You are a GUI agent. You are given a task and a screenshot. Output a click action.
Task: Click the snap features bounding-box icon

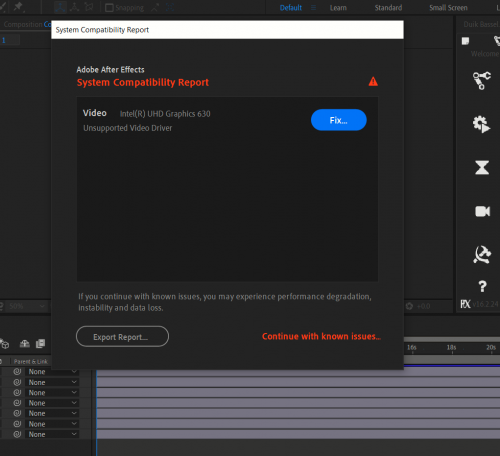pyautogui.click(x=170, y=8)
